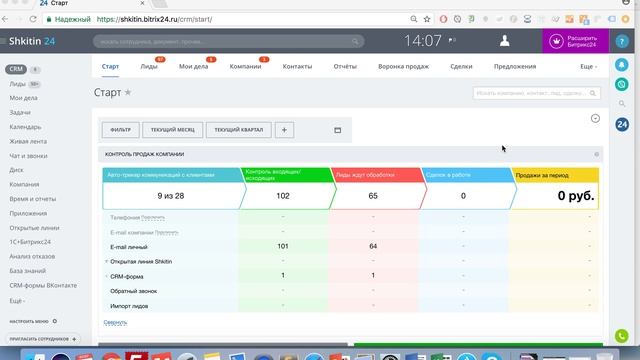Click the Расширить Битрикс24 button
640x360 pixels.
576,41
